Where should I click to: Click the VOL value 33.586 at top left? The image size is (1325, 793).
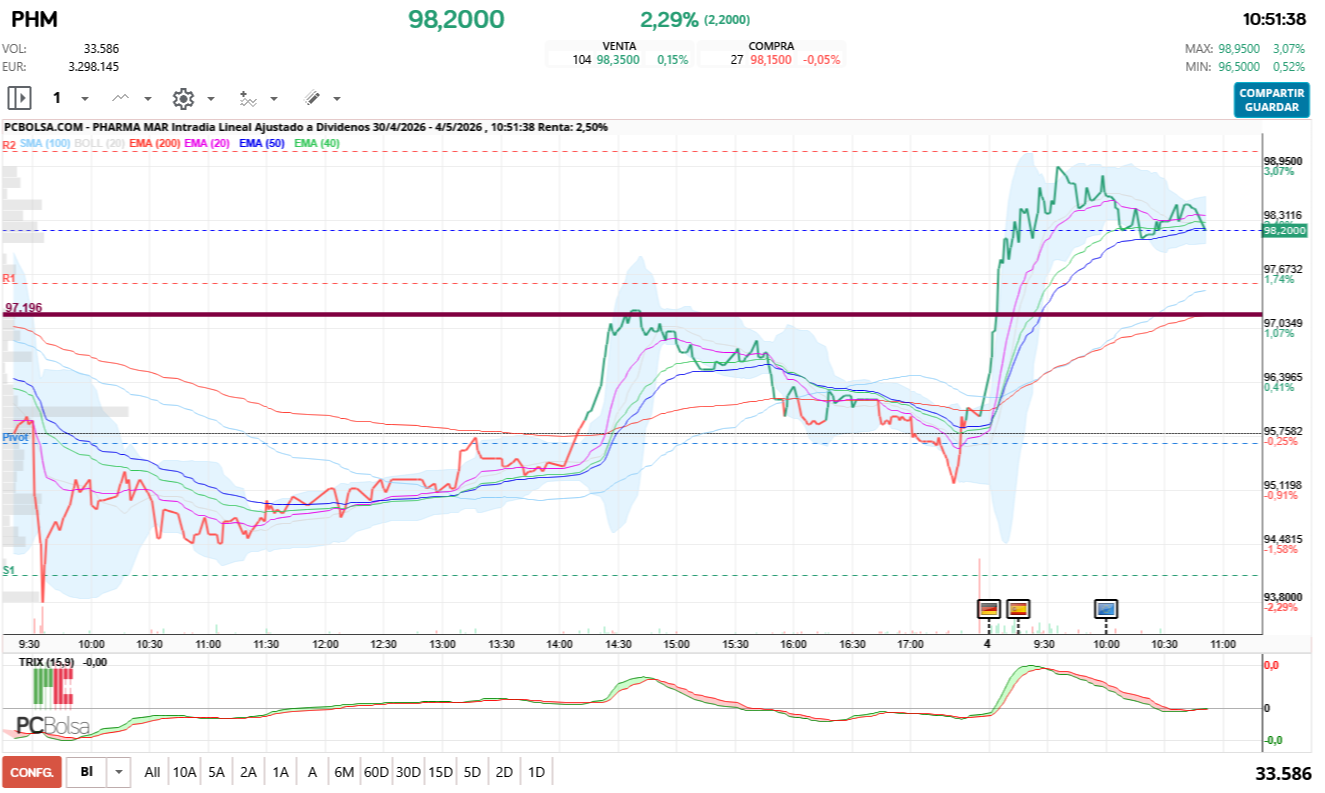[x=101, y=48]
